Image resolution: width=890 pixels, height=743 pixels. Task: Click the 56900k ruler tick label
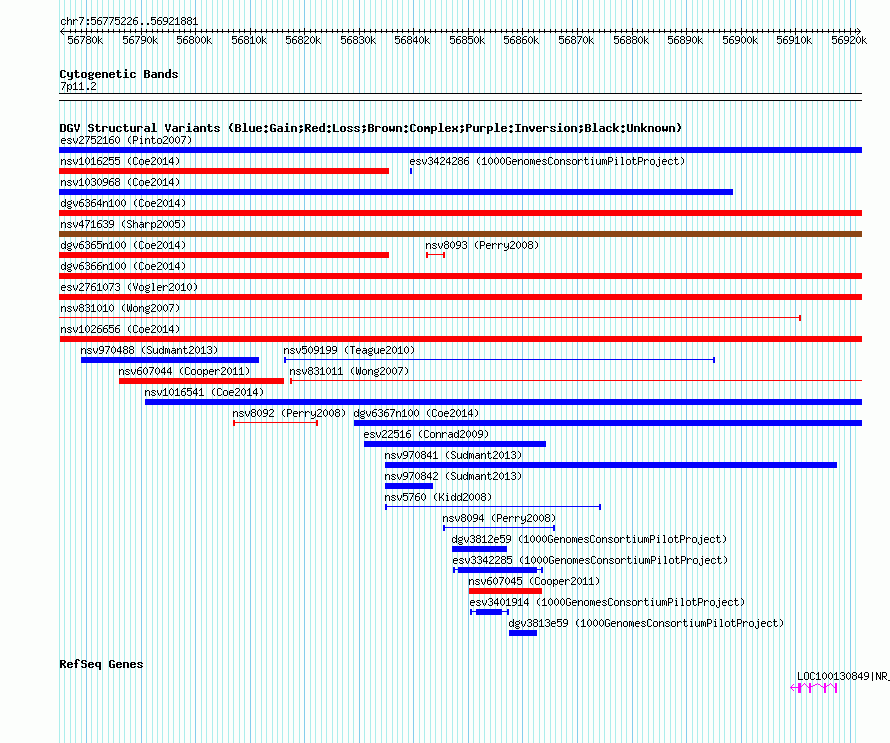coord(740,40)
